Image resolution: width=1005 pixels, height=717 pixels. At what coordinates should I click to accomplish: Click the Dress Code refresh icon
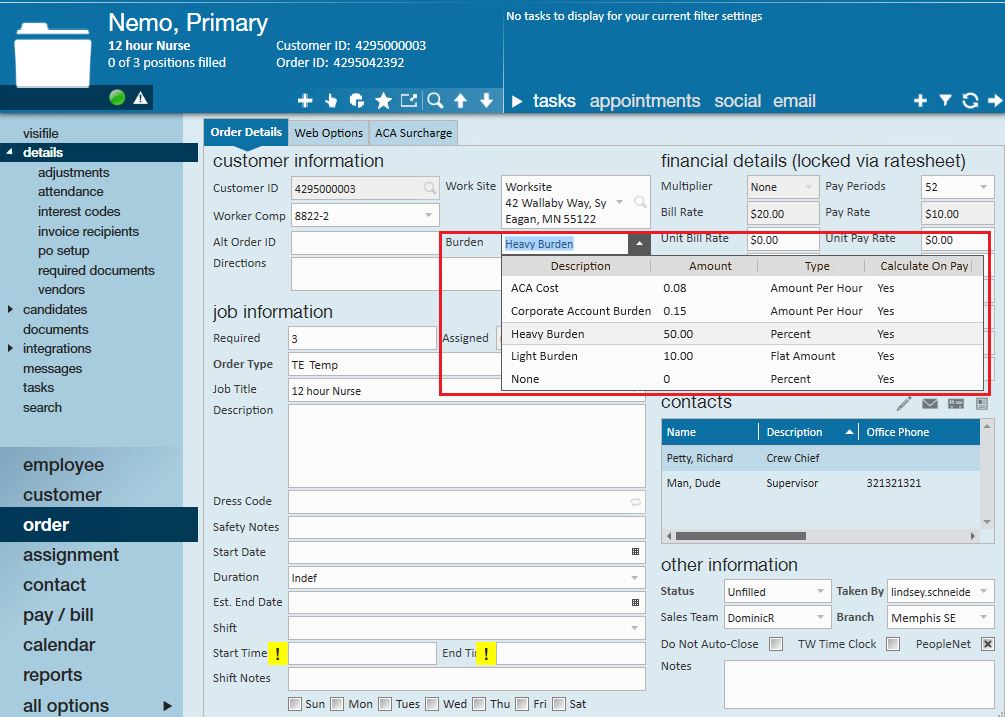point(635,502)
